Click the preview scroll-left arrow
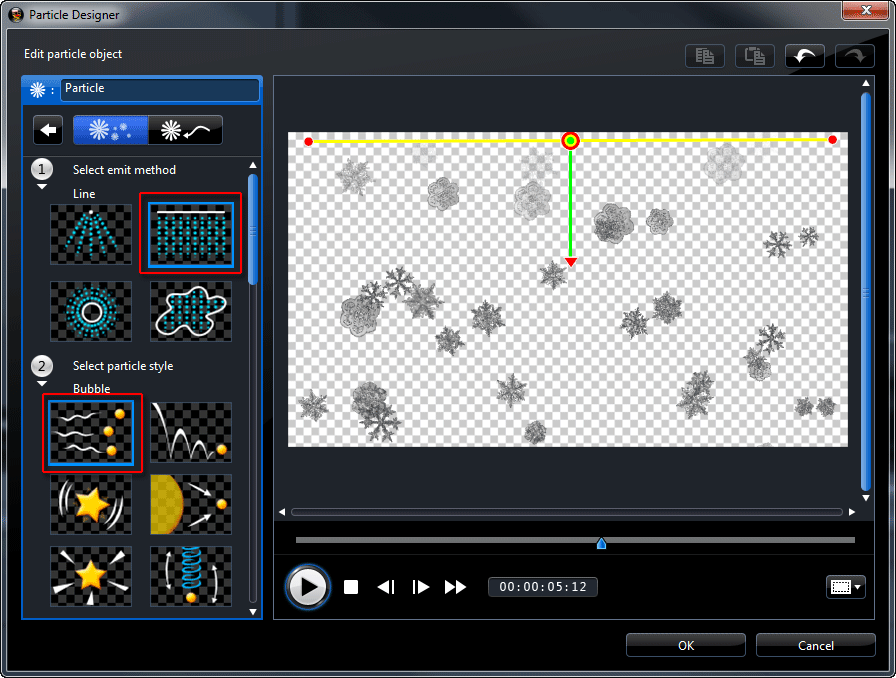This screenshot has height=678, width=896. pyautogui.click(x=282, y=512)
